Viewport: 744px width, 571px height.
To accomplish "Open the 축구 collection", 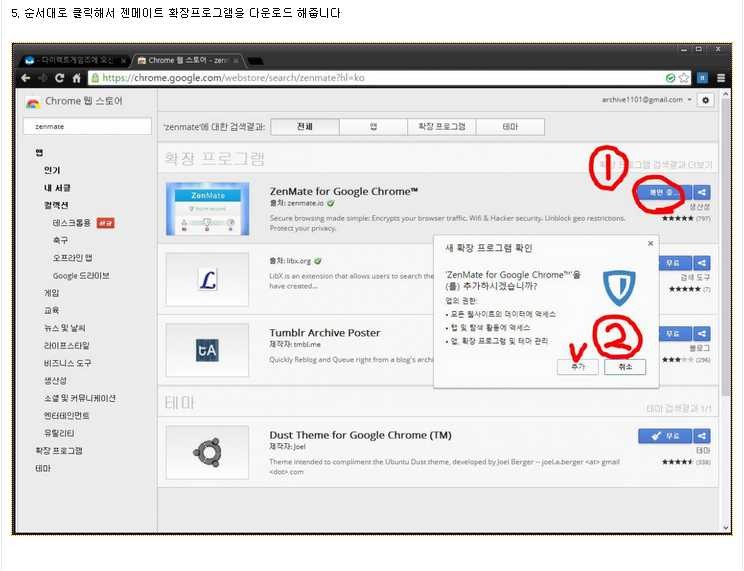I will click(x=60, y=240).
